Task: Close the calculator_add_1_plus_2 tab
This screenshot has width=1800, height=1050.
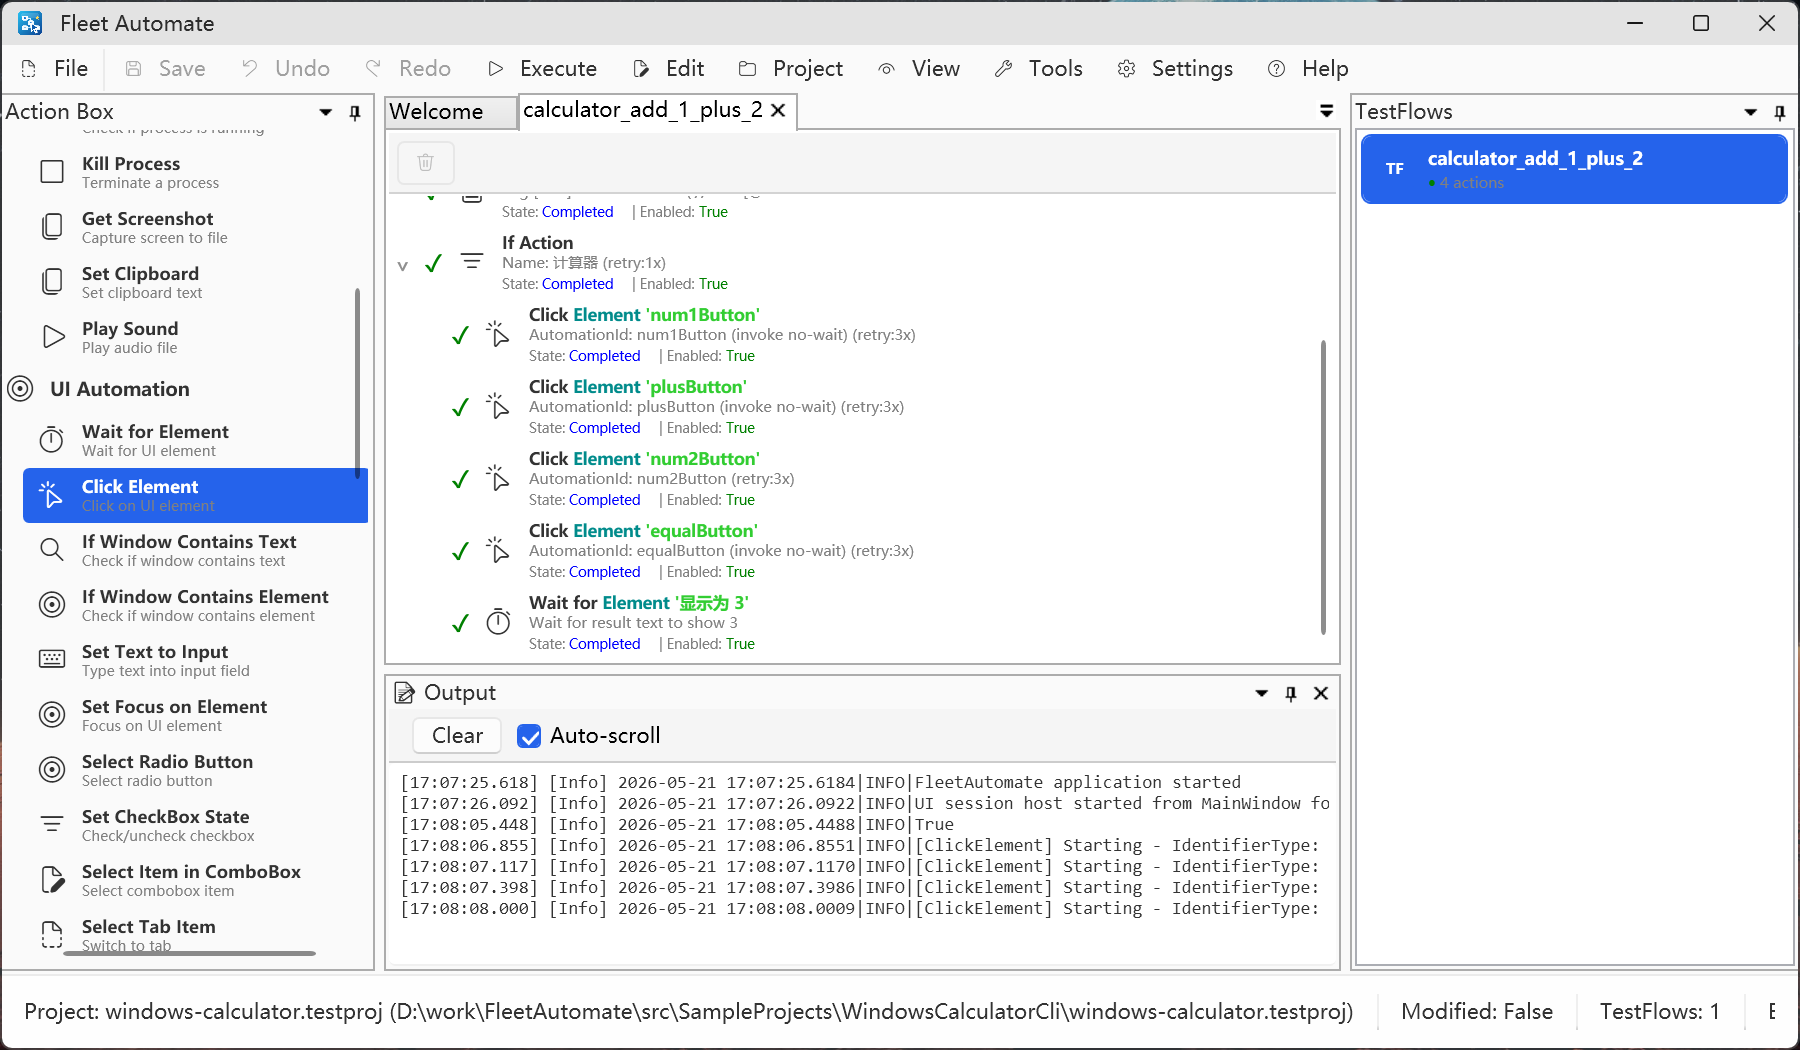Action: tap(778, 110)
